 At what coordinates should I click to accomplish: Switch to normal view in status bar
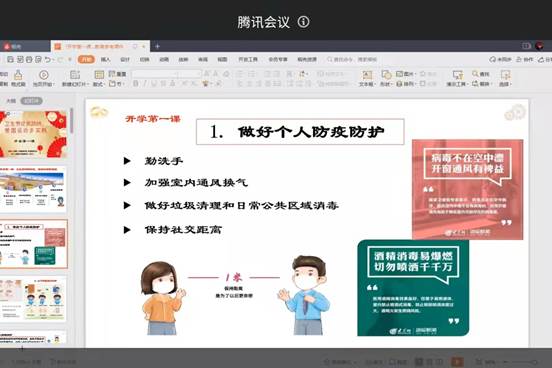point(419,362)
